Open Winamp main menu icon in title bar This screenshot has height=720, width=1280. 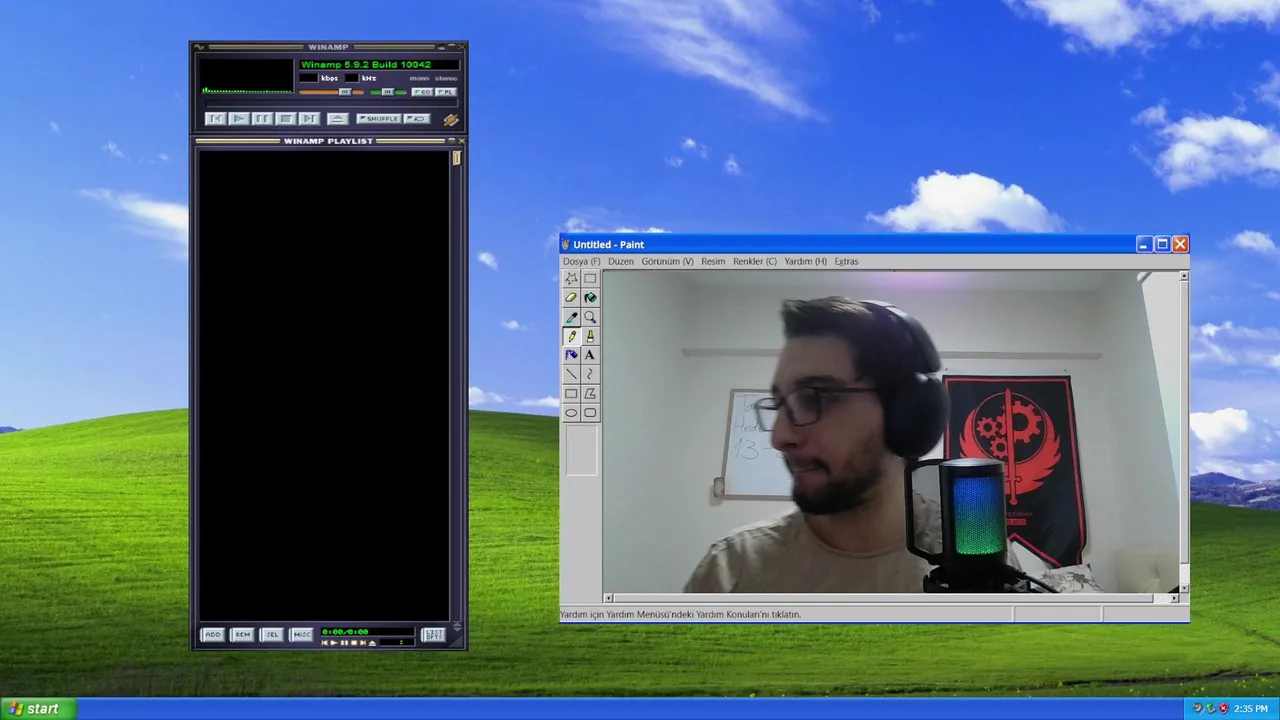coord(199,47)
